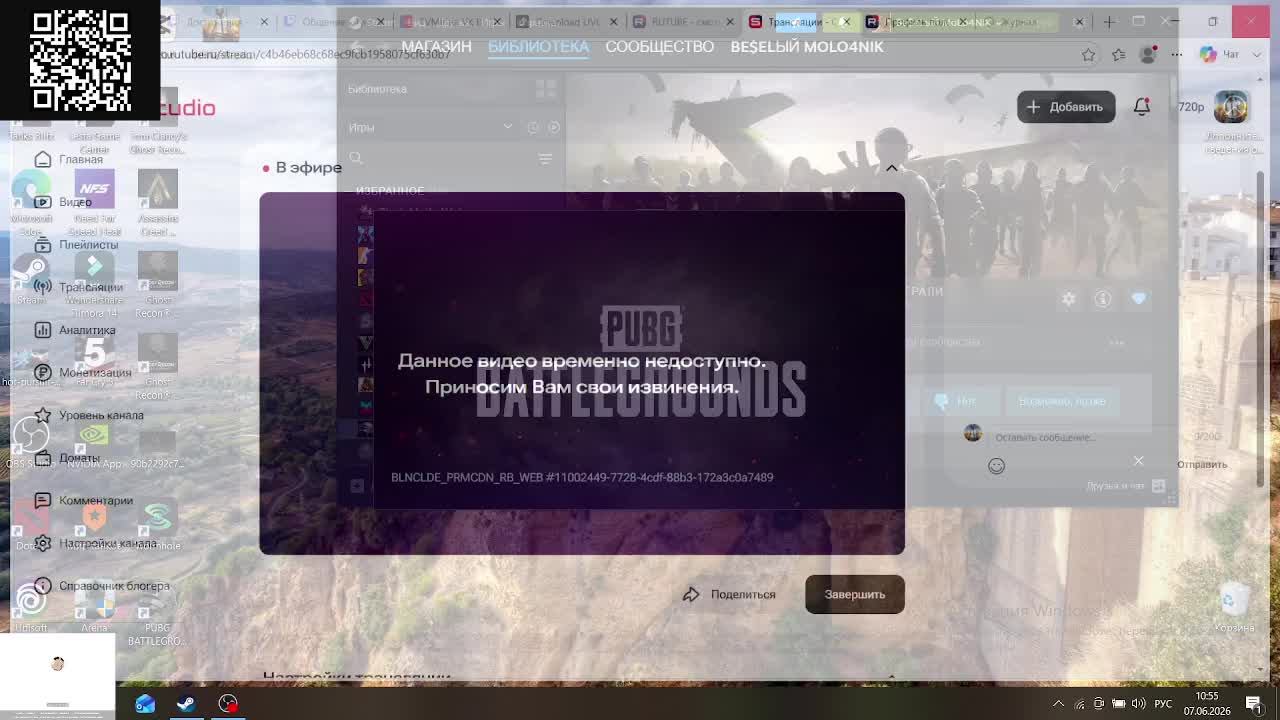Open the browser profile icon
The height and width of the screenshot is (720, 1280).
point(1148,55)
